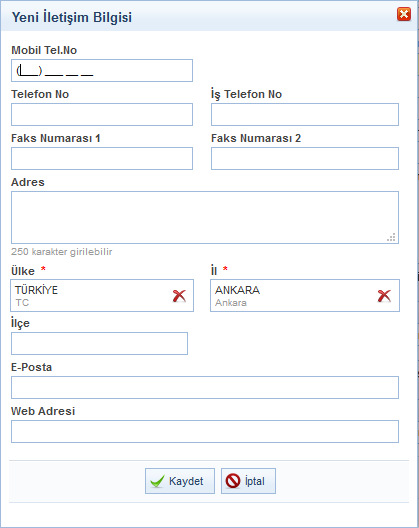Focus the E-Posta field
The image size is (419, 528).
pos(205,388)
